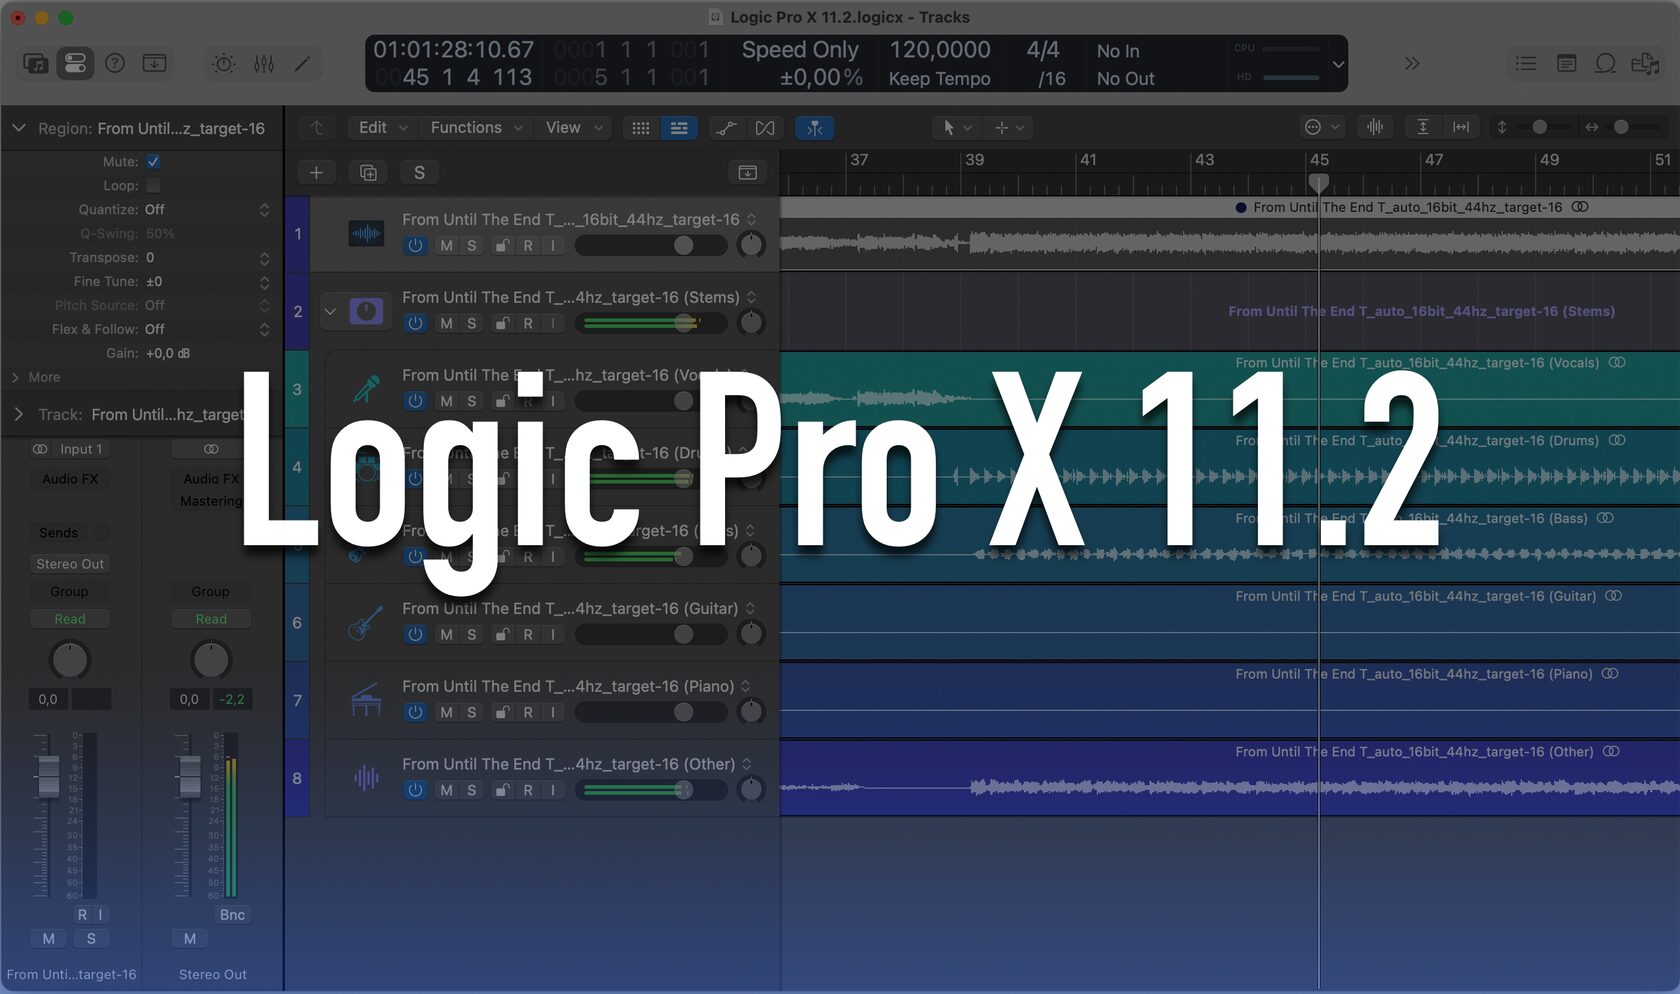Toggle the region Mute checkbox
The image size is (1680, 994).
tap(153, 162)
